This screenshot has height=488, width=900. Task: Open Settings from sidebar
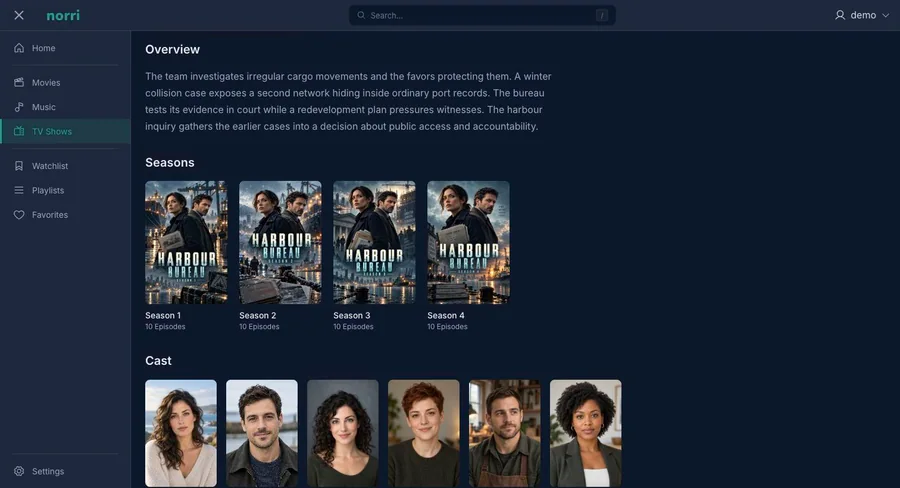click(66, 471)
